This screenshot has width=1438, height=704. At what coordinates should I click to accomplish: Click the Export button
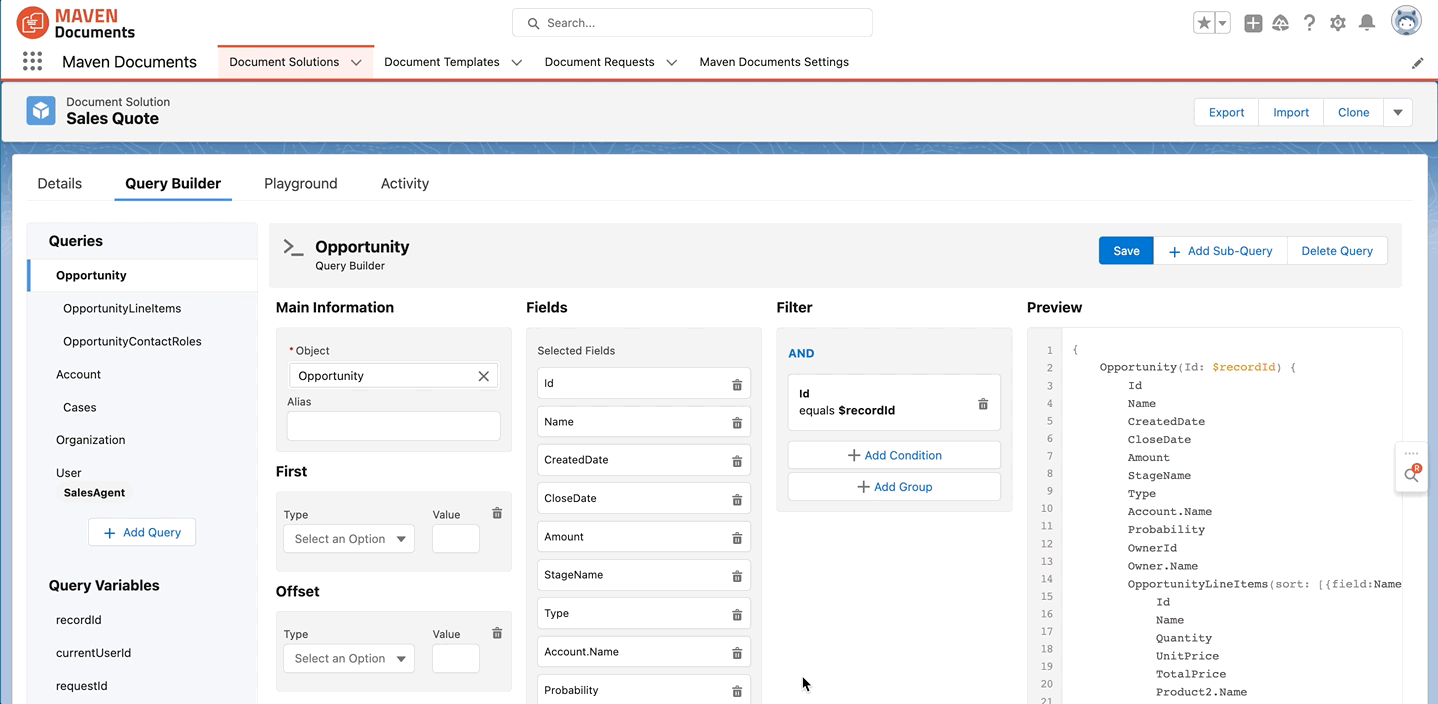point(1227,112)
